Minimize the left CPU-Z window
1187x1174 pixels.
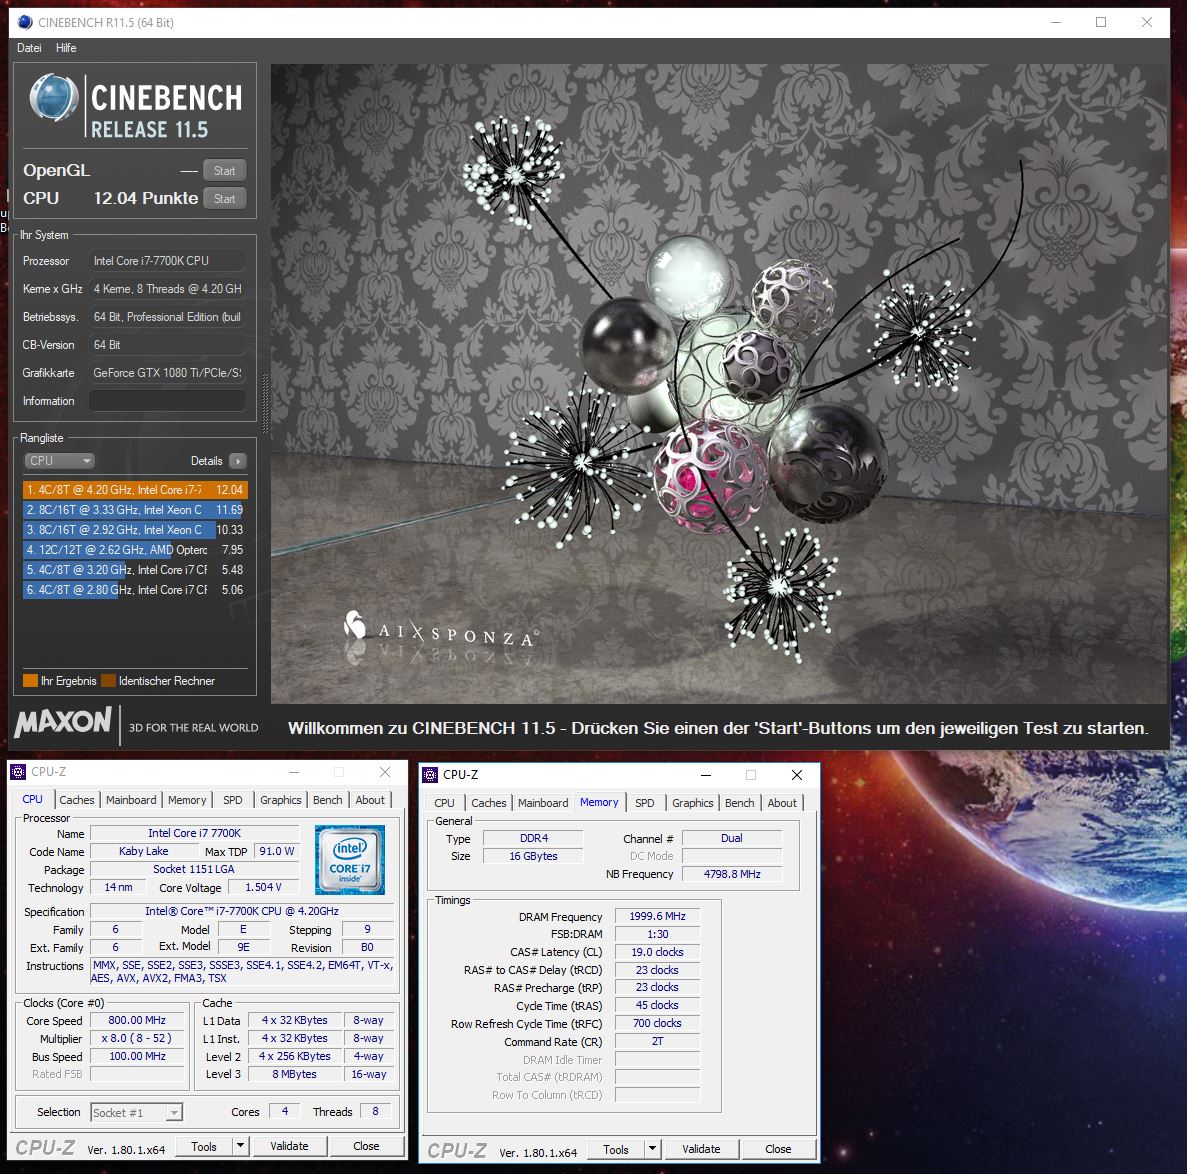294,771
